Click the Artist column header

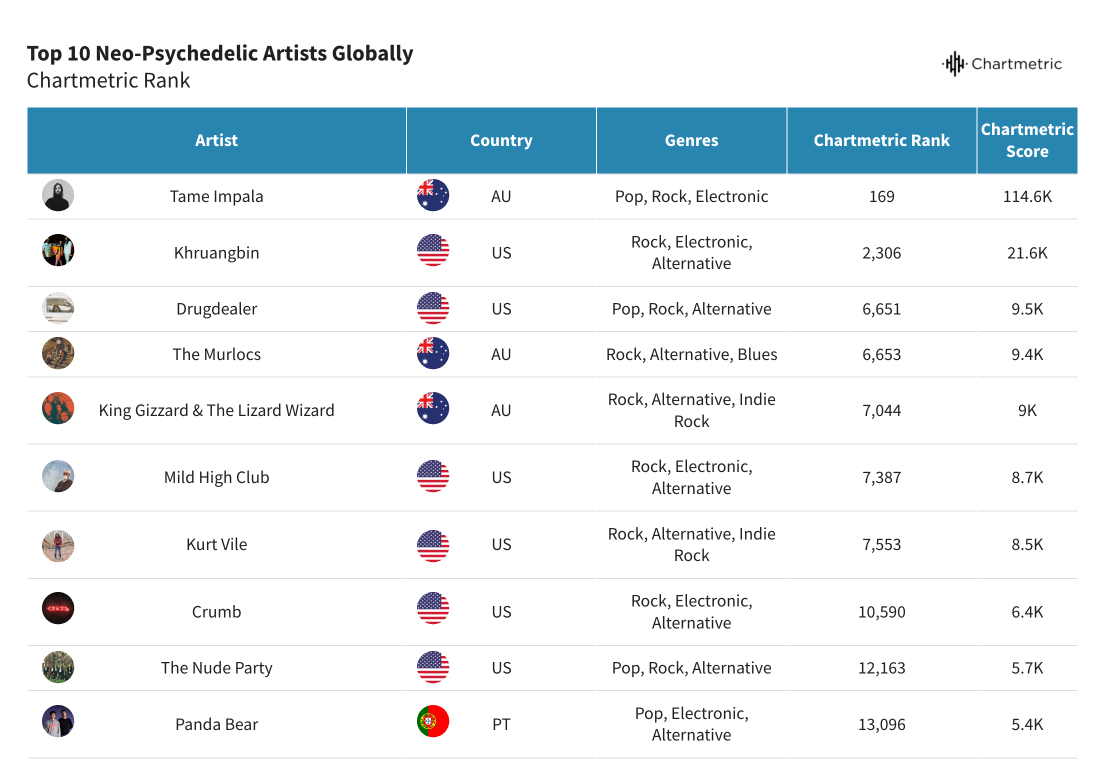[x=216, y=141]
